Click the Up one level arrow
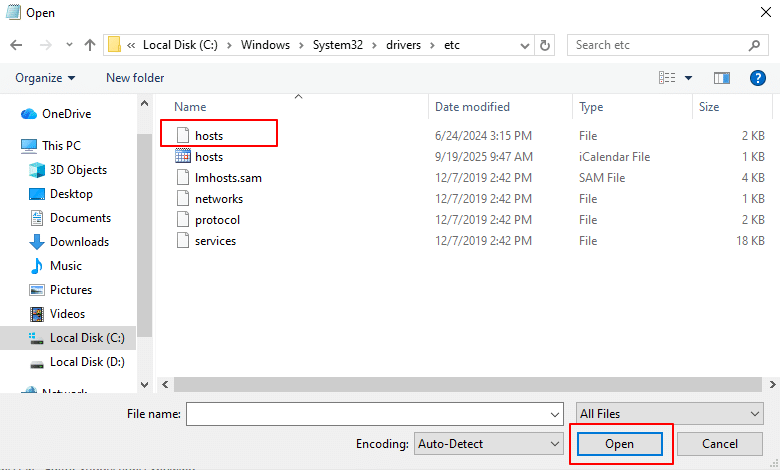Screen dimensions: 780x470 (90, 45)
